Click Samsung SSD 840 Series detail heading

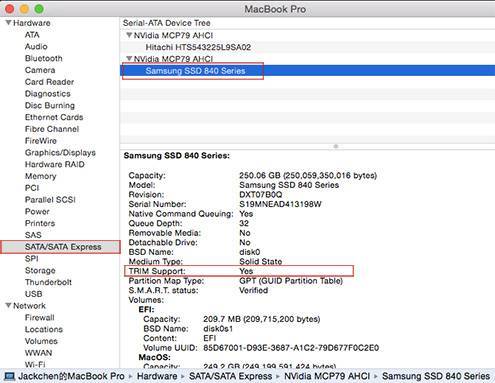177,156
